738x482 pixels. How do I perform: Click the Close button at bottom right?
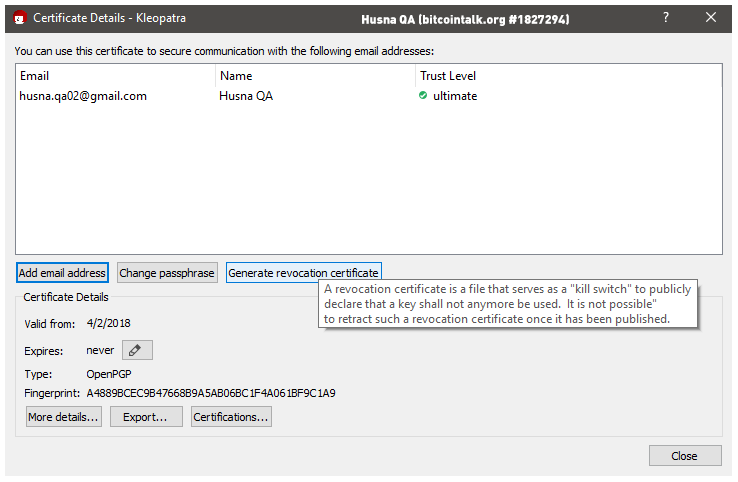685,456
